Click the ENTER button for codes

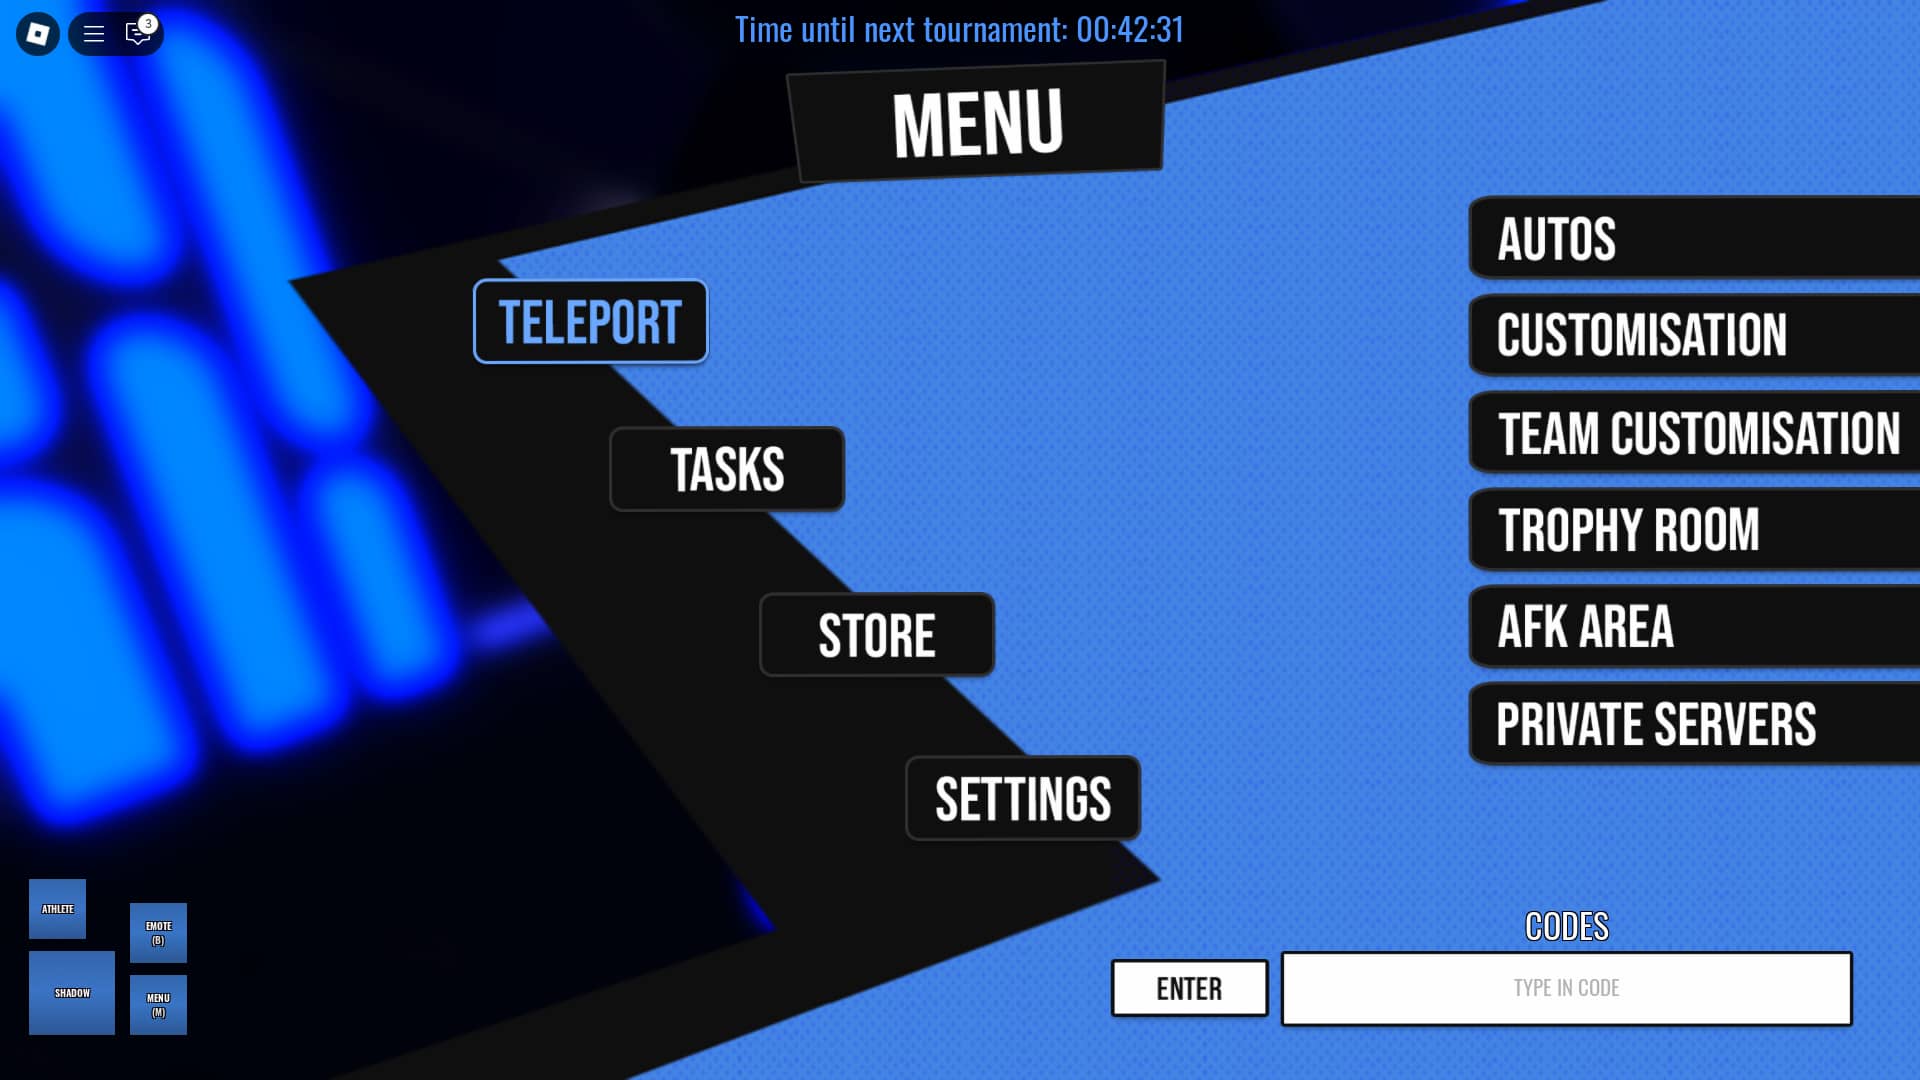coord(1188,989)
